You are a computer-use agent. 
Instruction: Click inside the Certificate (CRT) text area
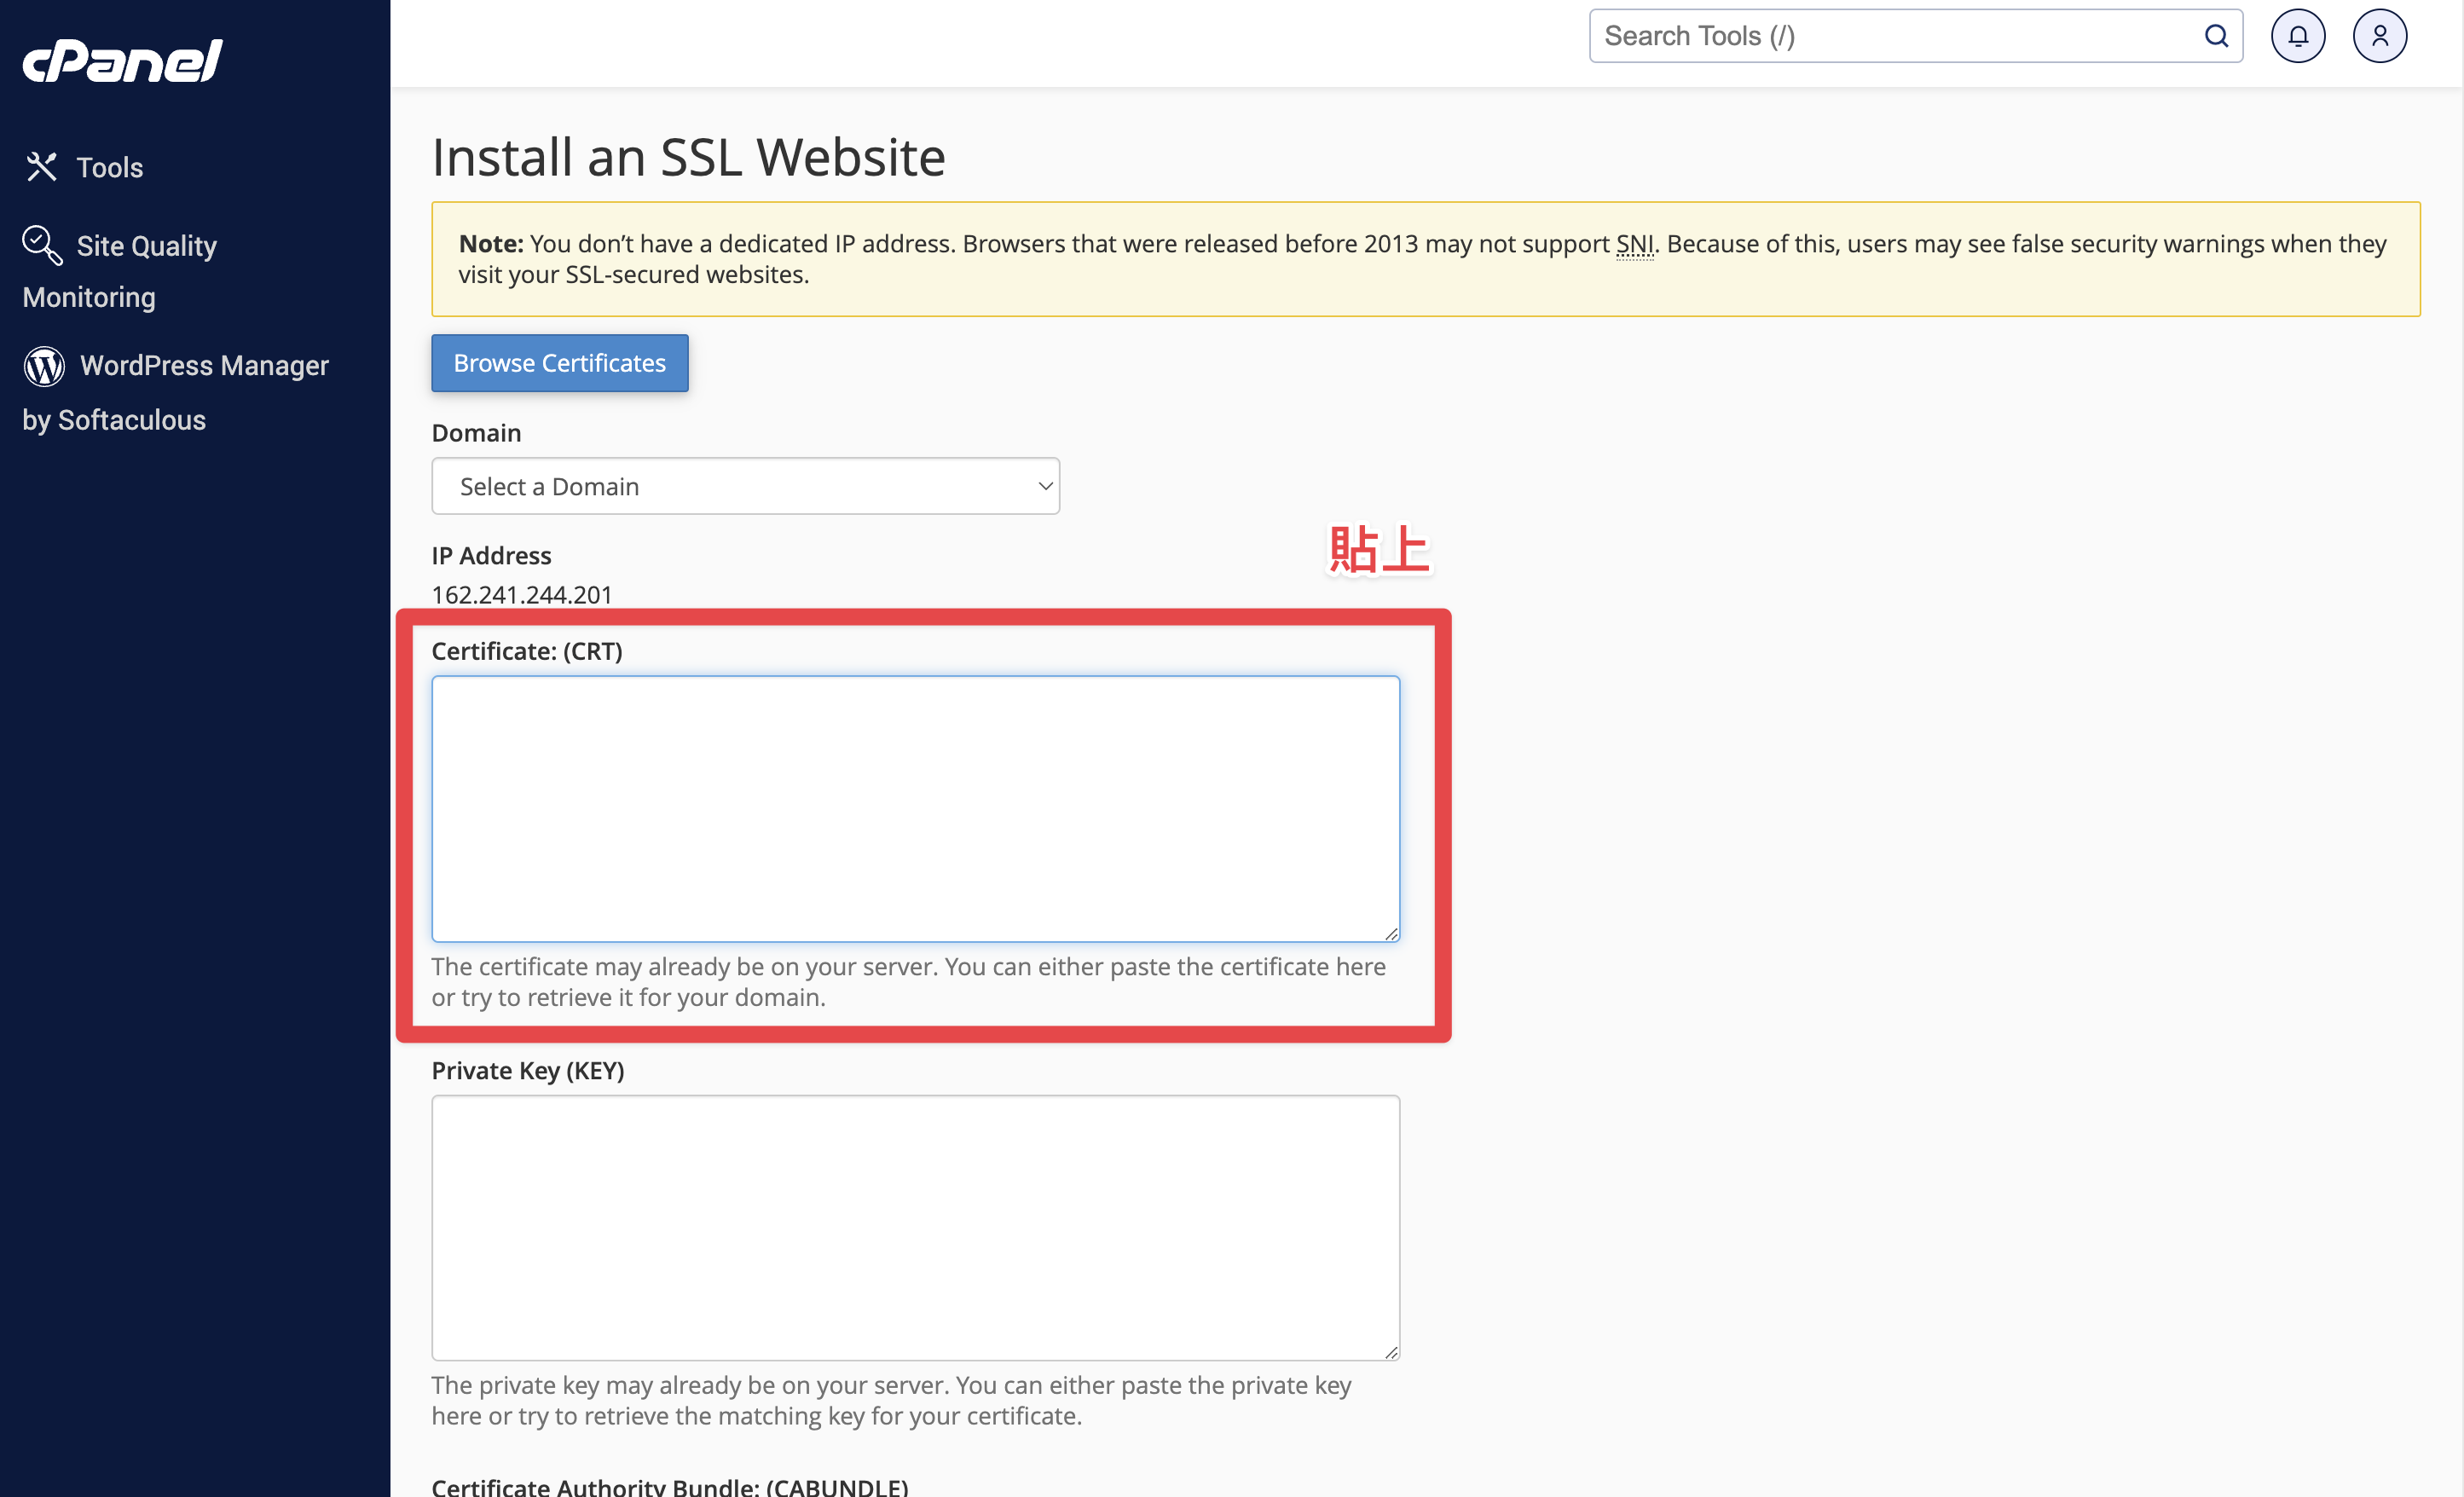(915, 809)
